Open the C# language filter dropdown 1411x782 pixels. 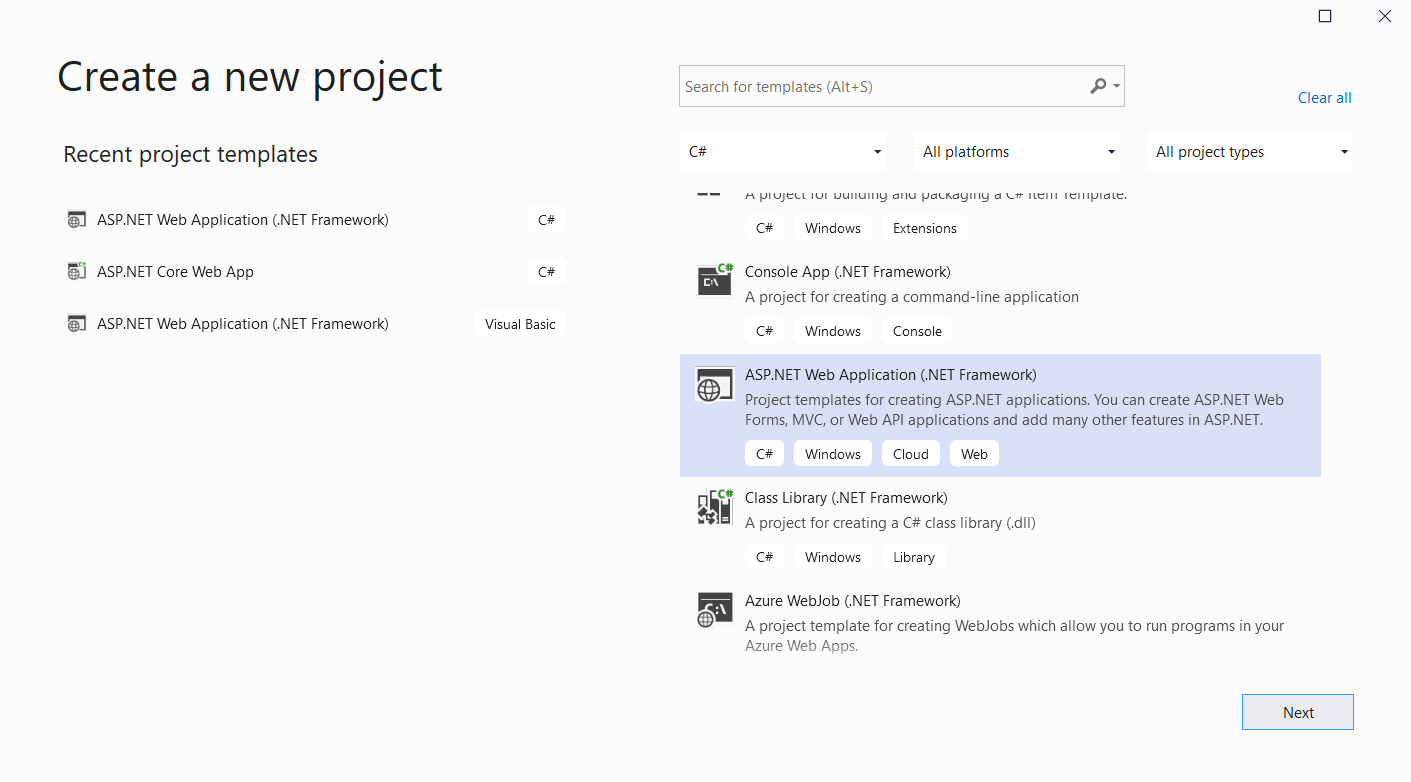(783, 152)
